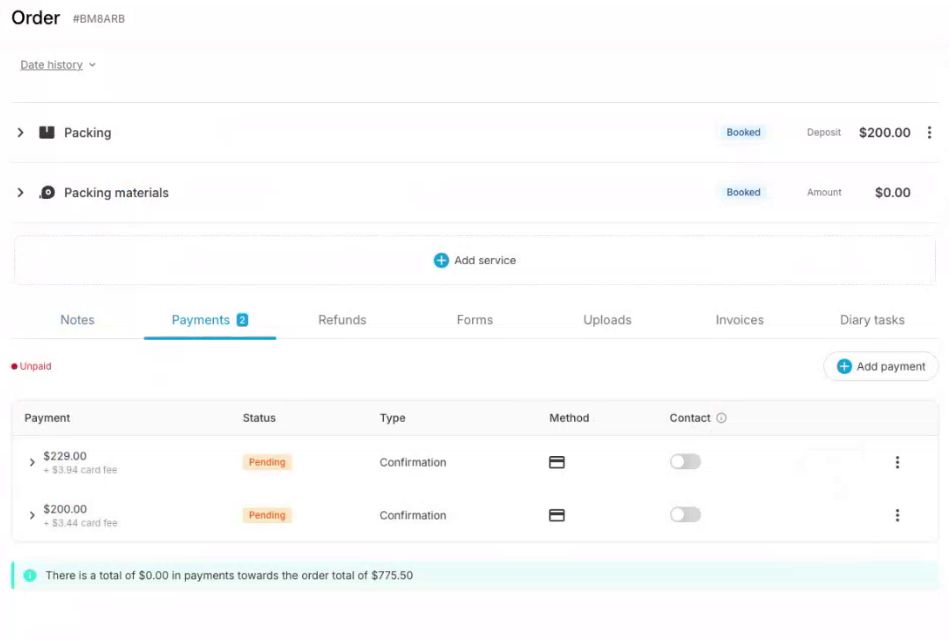
Task: Click the Type column header
Action: click(x=392, y=418)
